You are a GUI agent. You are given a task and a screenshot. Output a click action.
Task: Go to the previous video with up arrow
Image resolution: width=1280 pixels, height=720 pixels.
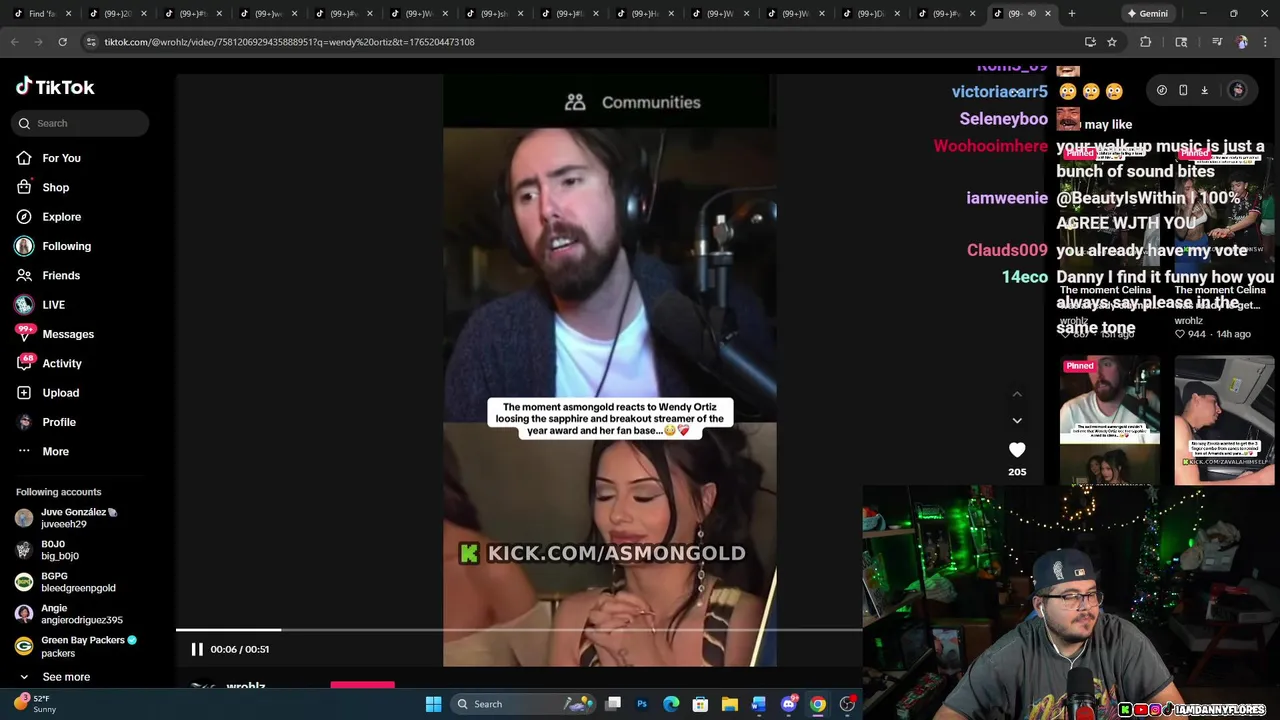(1017, 394)
